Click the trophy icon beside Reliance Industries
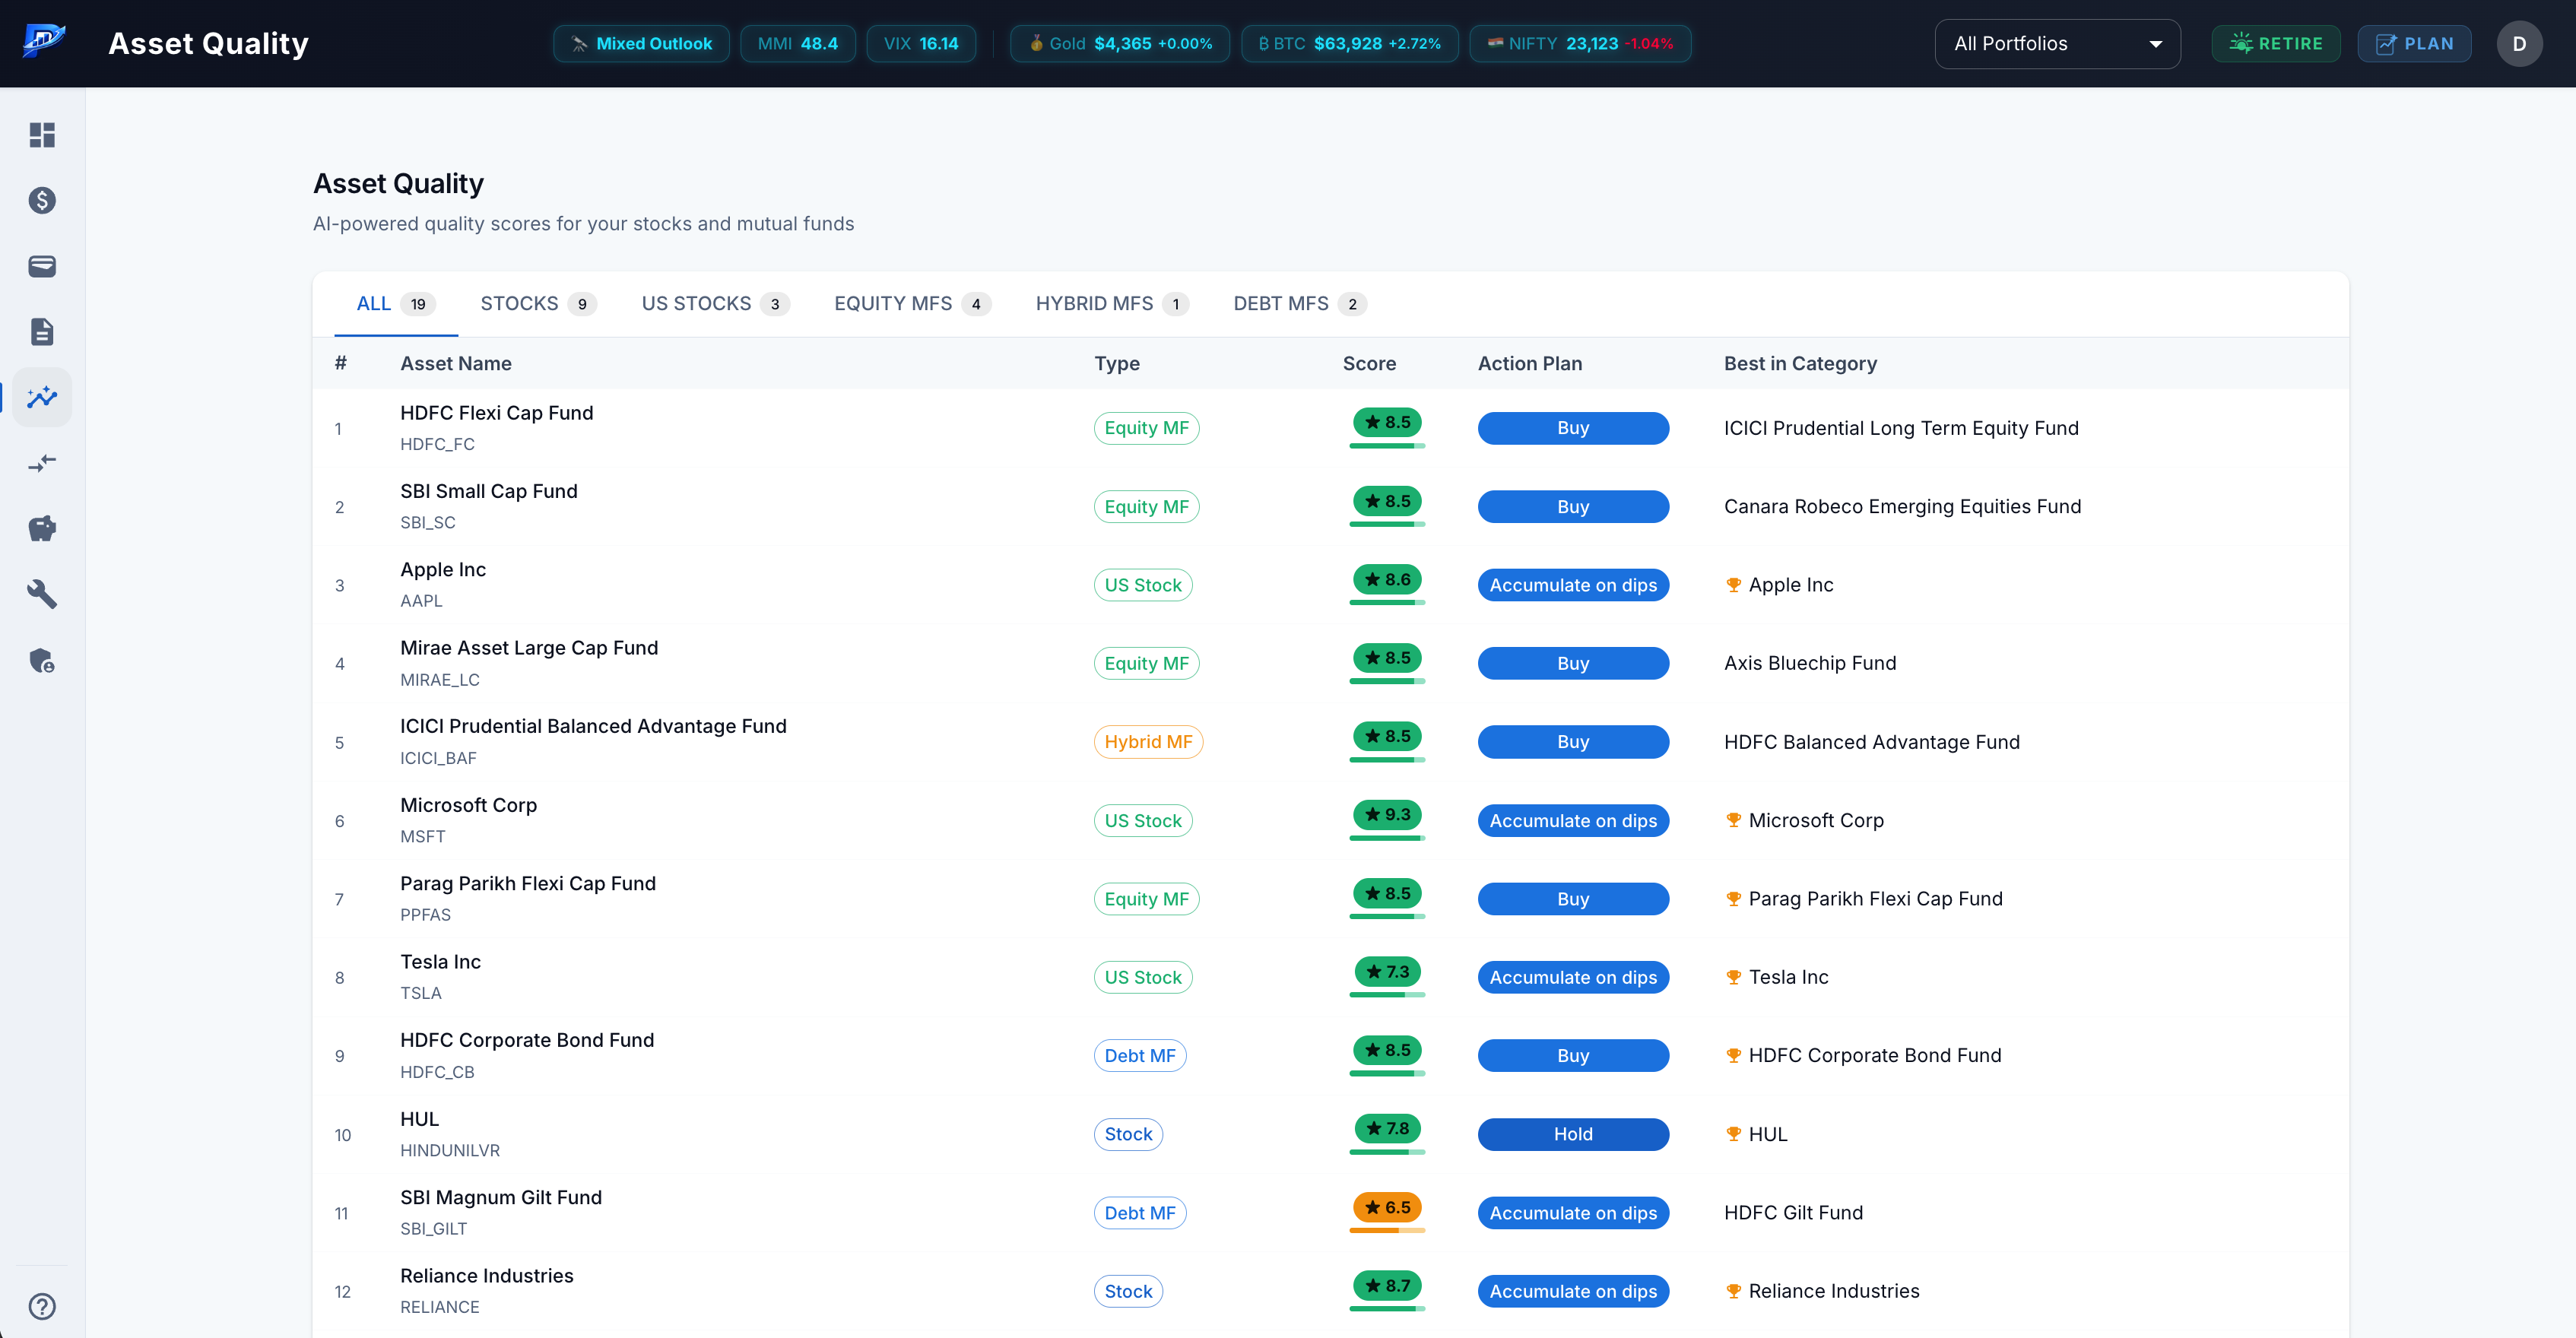 pos(1733,1291)
